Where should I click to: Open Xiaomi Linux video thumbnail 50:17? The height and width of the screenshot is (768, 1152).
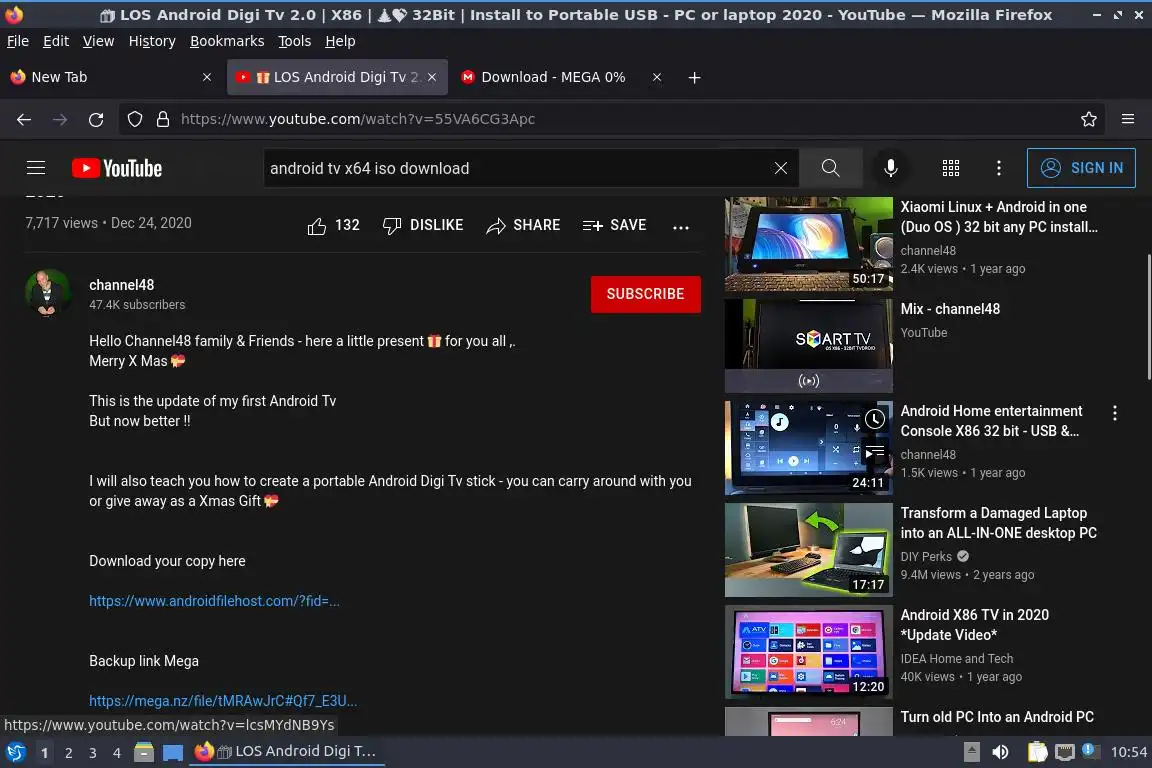[x=808, y=244]
